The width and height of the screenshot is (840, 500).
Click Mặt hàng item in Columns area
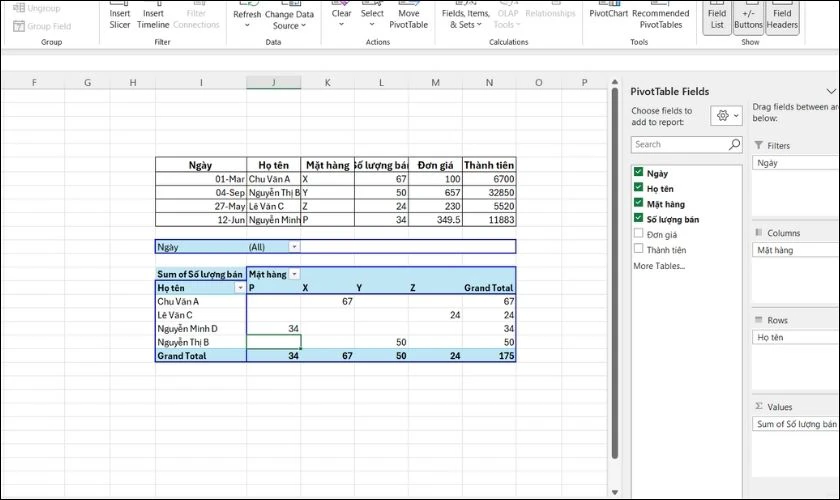coord(795,250)
